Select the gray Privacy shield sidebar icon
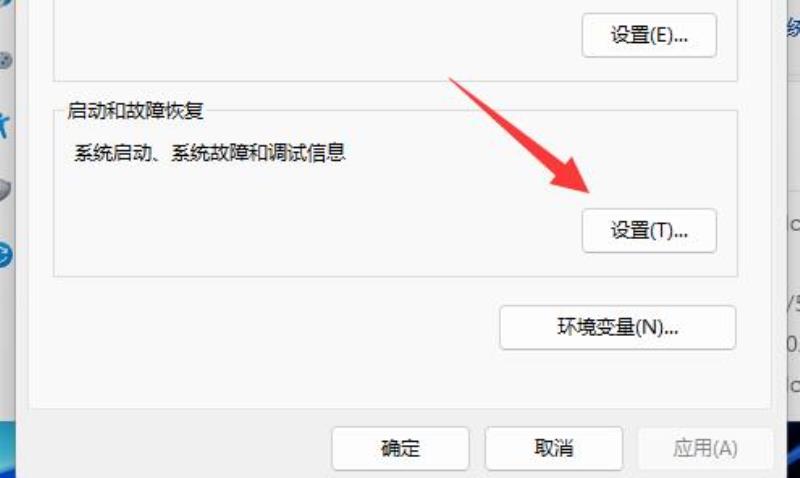The image size is (800, 478). 5,191
